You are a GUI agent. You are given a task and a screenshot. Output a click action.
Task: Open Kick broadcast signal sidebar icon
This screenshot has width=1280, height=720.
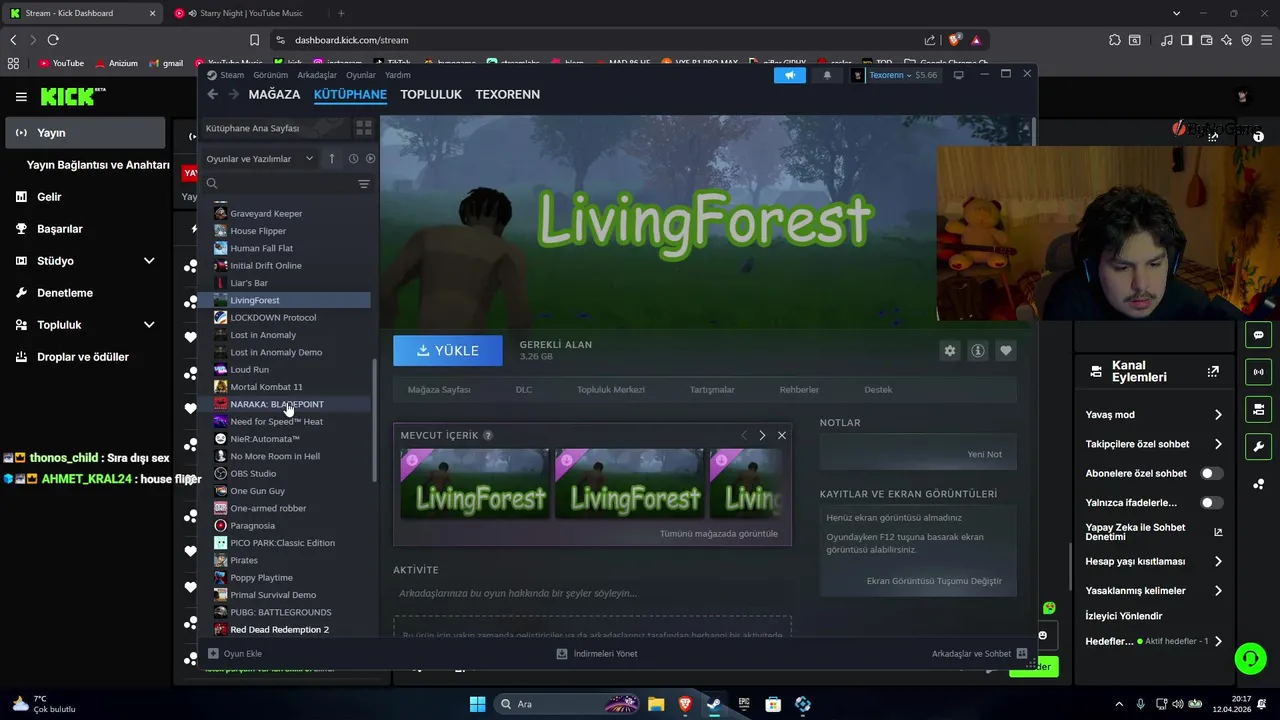[1258, 372]
